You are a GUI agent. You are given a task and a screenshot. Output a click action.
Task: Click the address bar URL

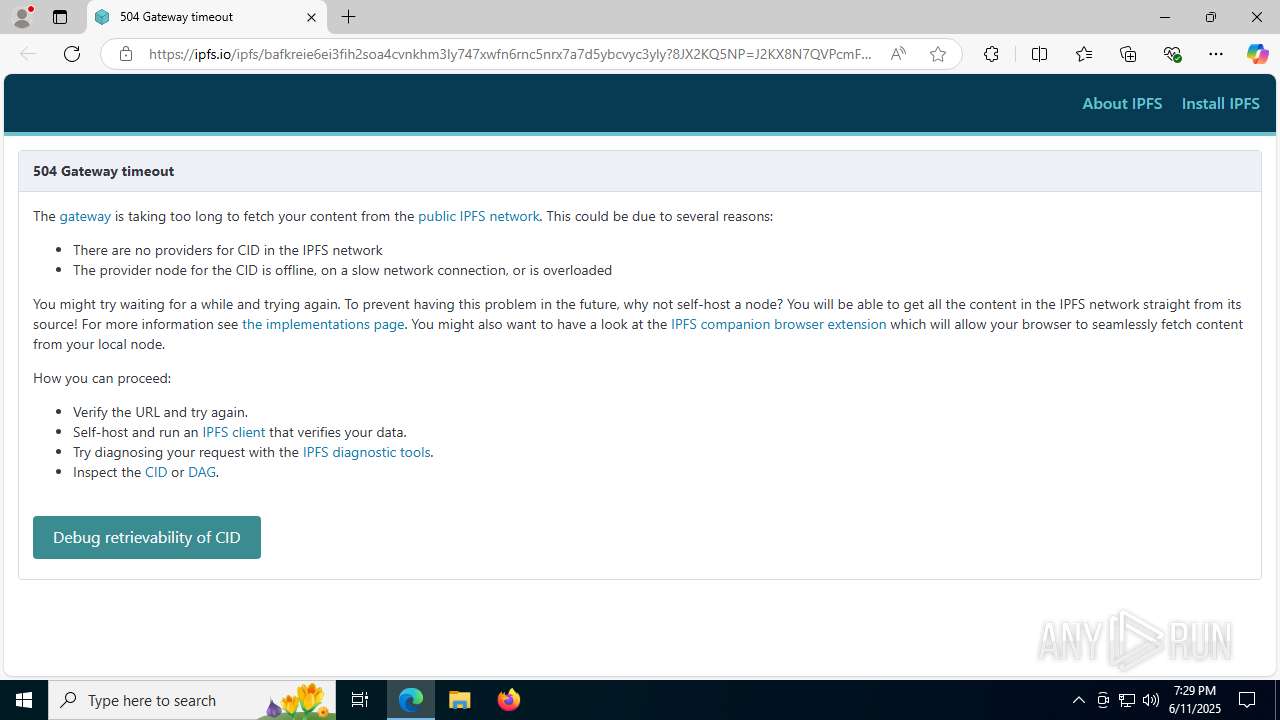[510, 54]
